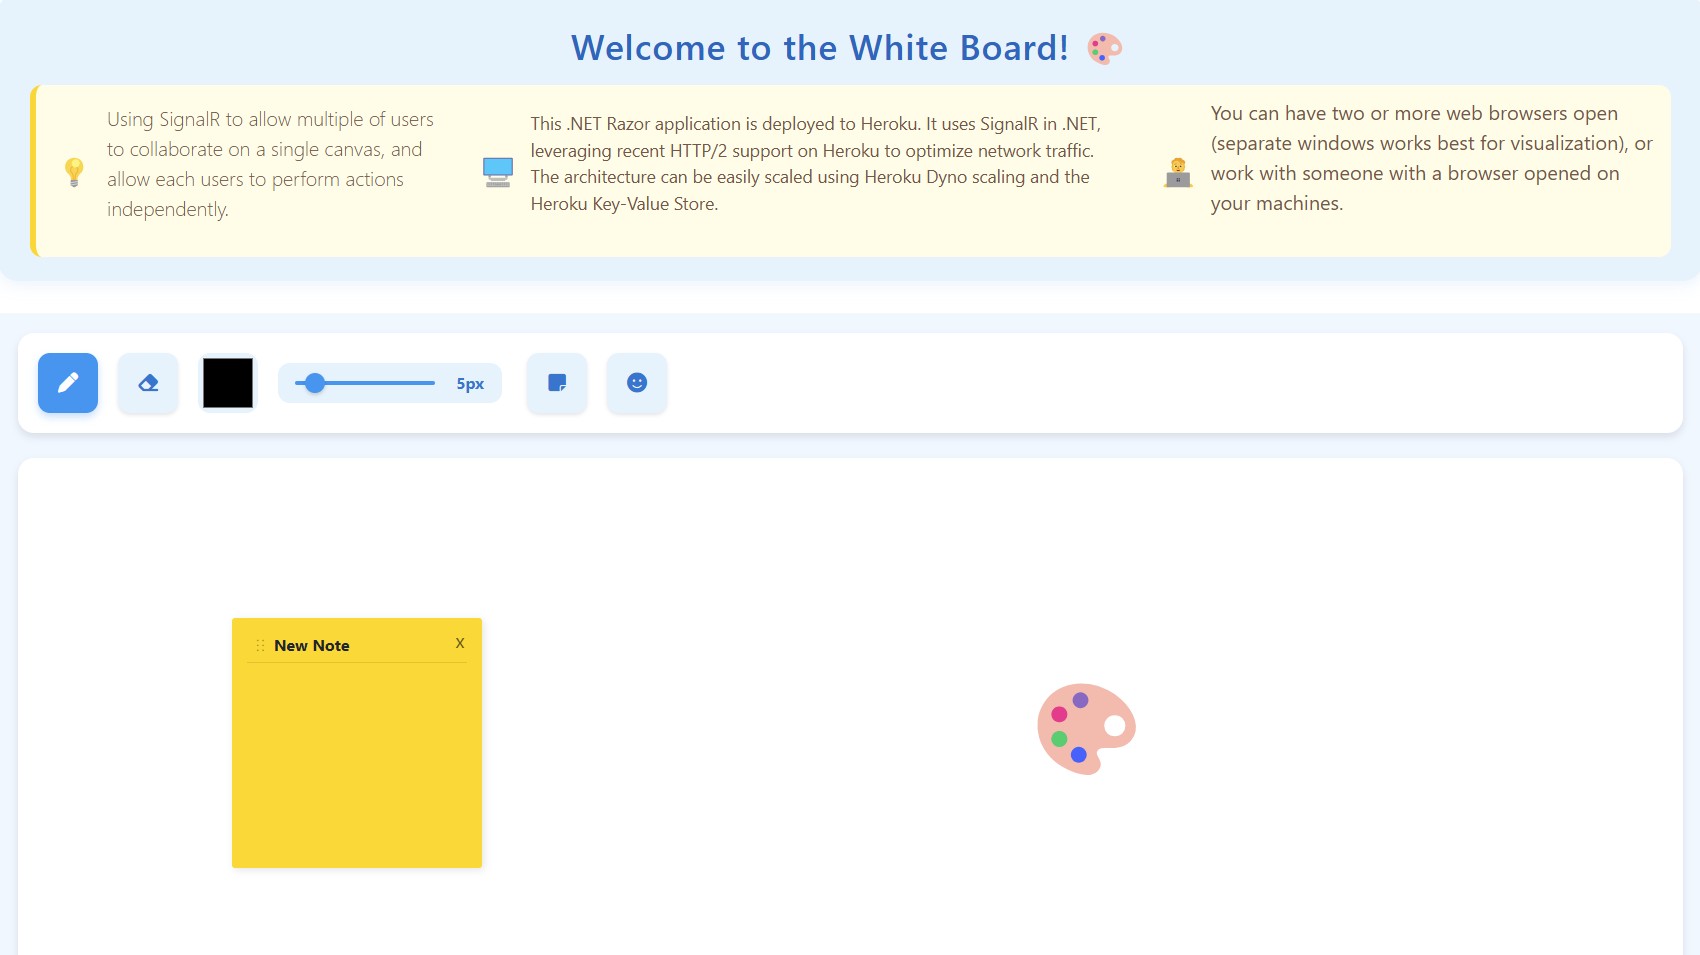The height and width of the screenshot is (955, 1700).
Task: Open the emoji picker
Action: click(x=637, y=382)
